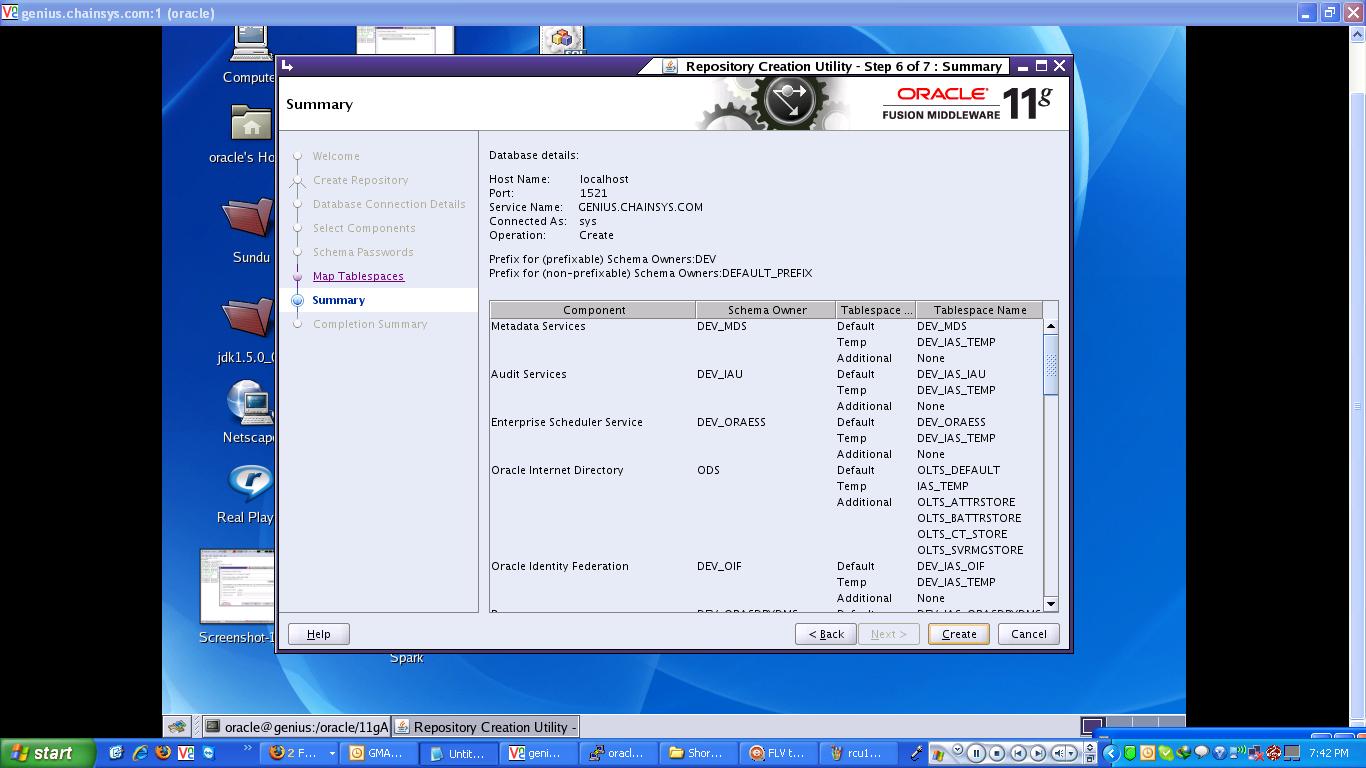
Task: Switch to the Untitled taskbar button
Action: (457, 753)
